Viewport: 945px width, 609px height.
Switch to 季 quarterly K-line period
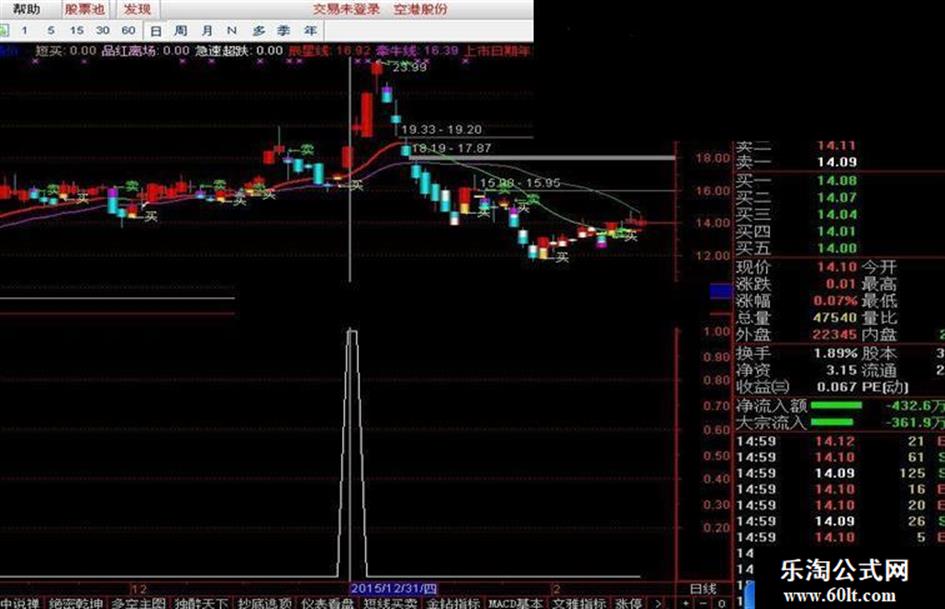[284, 30]
